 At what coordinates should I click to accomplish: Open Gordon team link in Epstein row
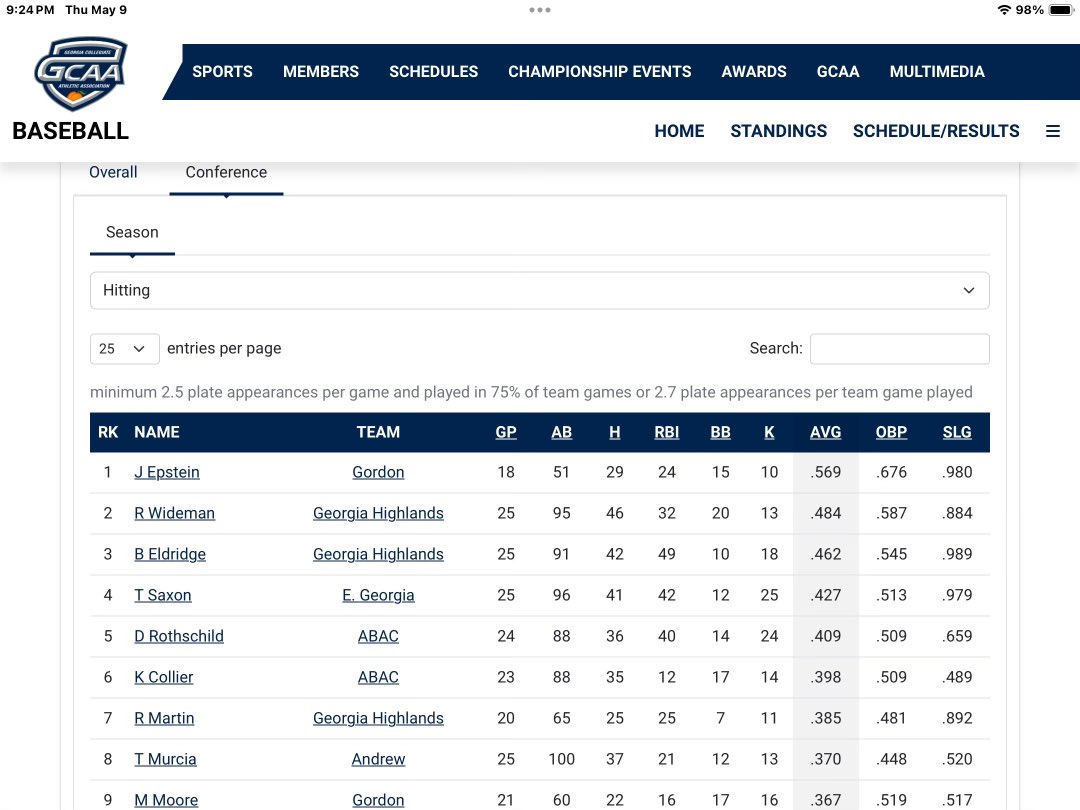click(378, 472)
